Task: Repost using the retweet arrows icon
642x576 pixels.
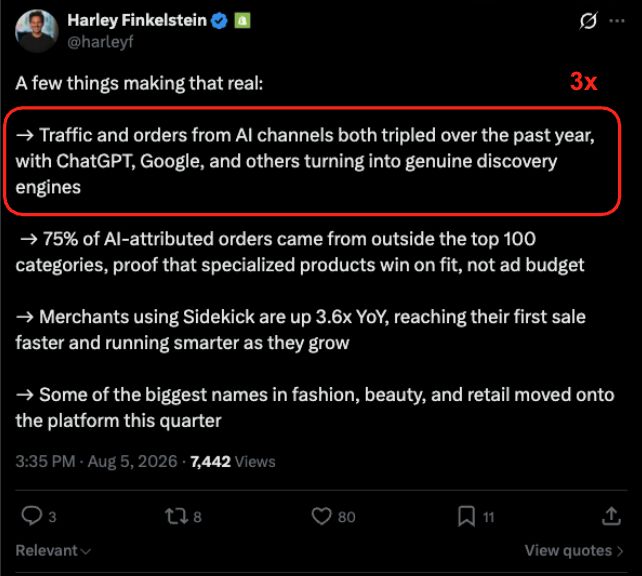Action: coord(176,516)
